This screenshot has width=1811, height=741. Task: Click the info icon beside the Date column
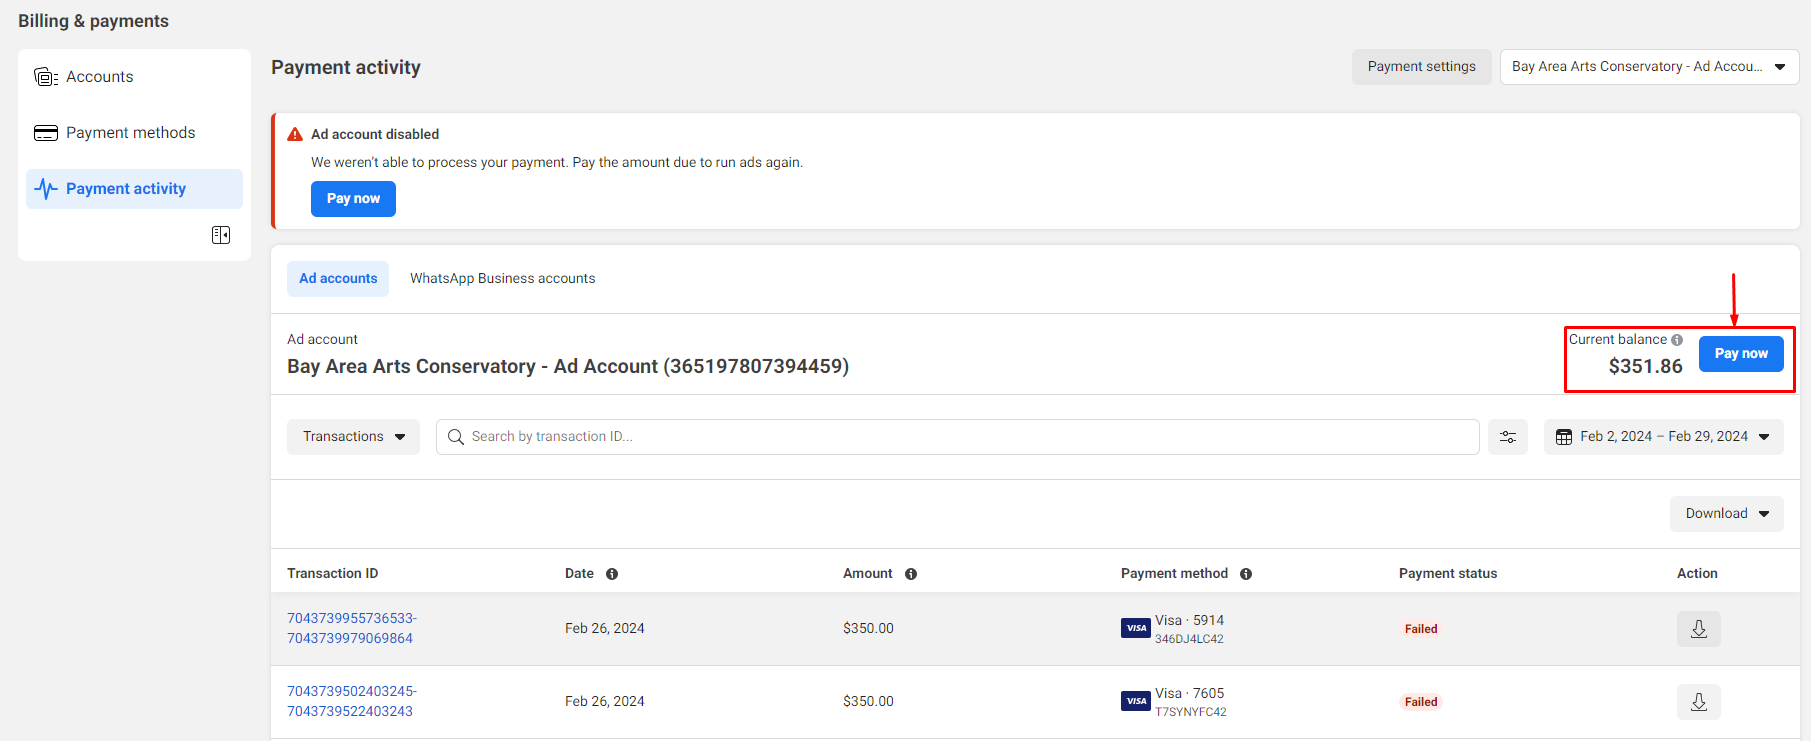point(612,574)
